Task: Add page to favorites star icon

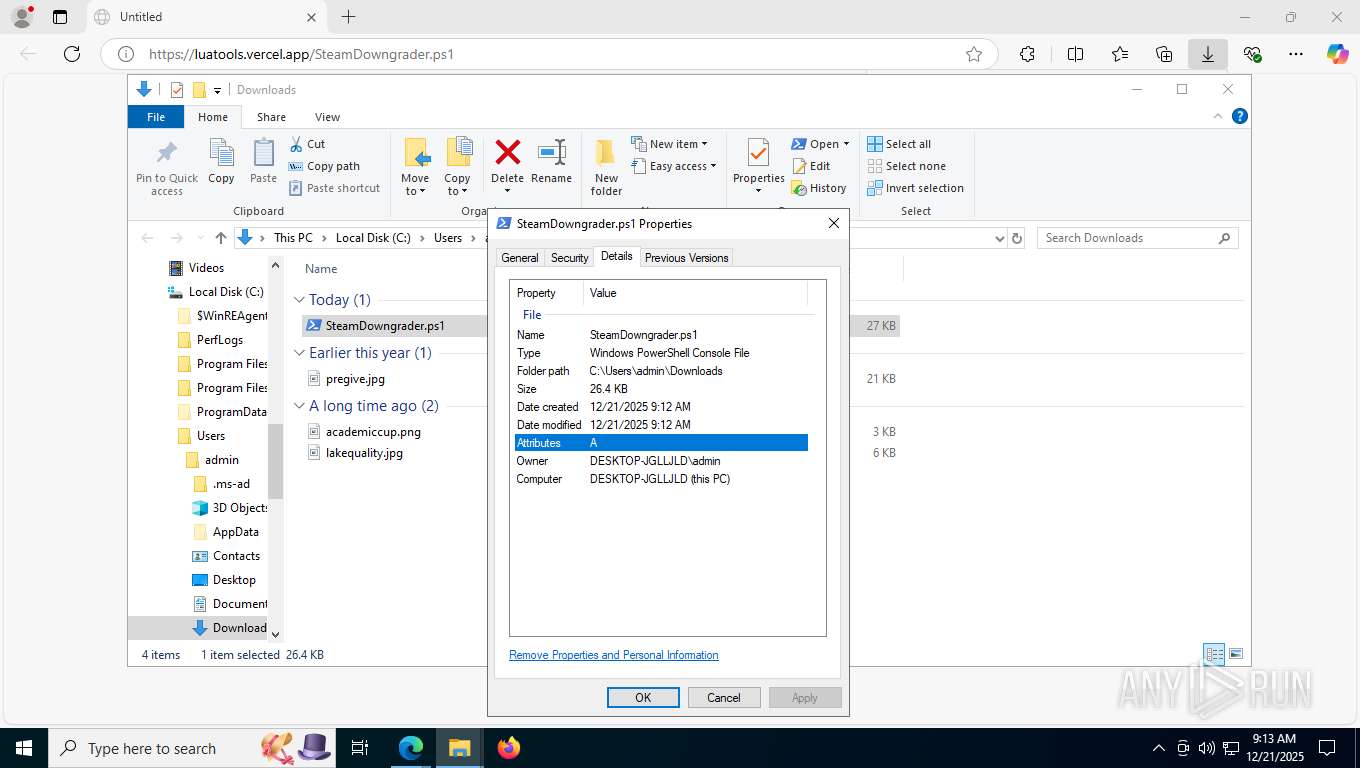Action: 973,54
